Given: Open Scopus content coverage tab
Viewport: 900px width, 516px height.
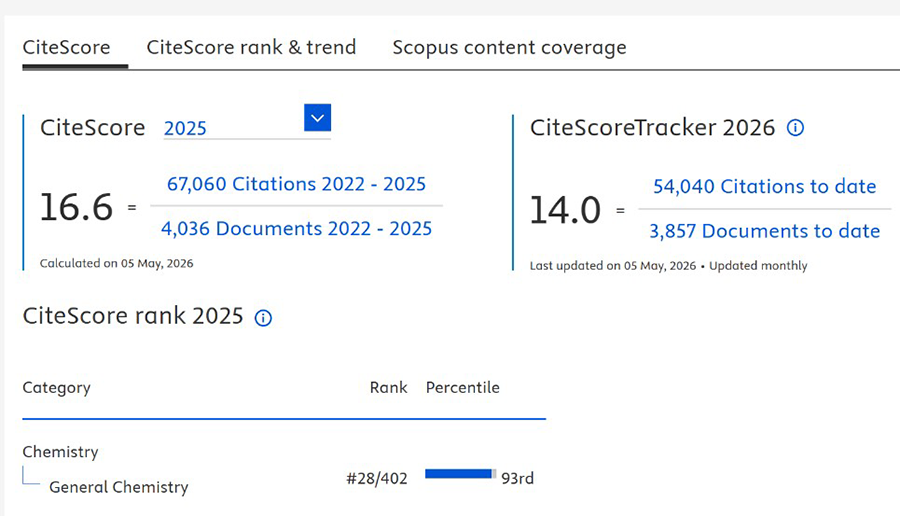Looking at the screenshot, I should pyautogui.click(x=509, y=48).
